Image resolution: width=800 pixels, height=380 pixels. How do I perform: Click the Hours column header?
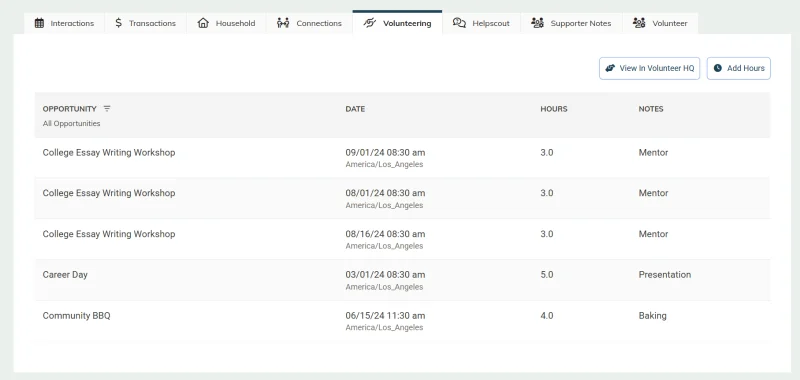[554, 109]
